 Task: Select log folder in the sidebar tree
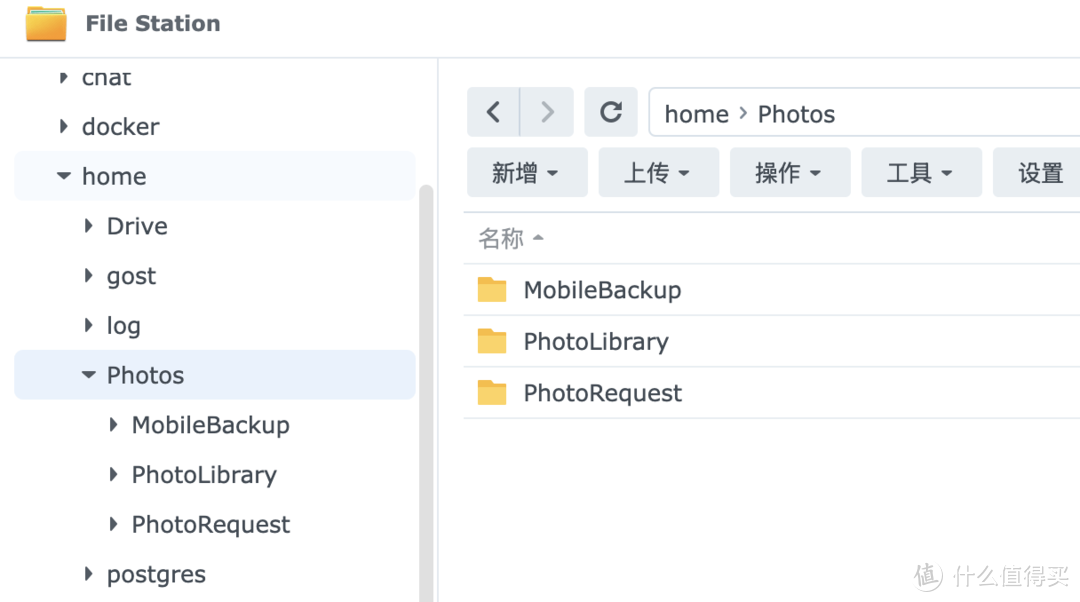(124, 326)
